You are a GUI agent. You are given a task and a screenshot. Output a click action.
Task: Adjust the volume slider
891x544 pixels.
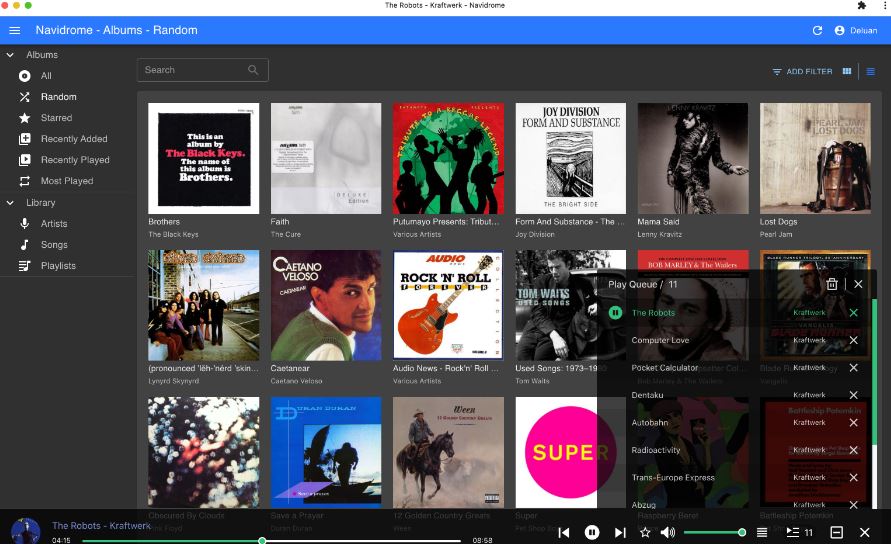pyautogui.click(x=715, y=533)
